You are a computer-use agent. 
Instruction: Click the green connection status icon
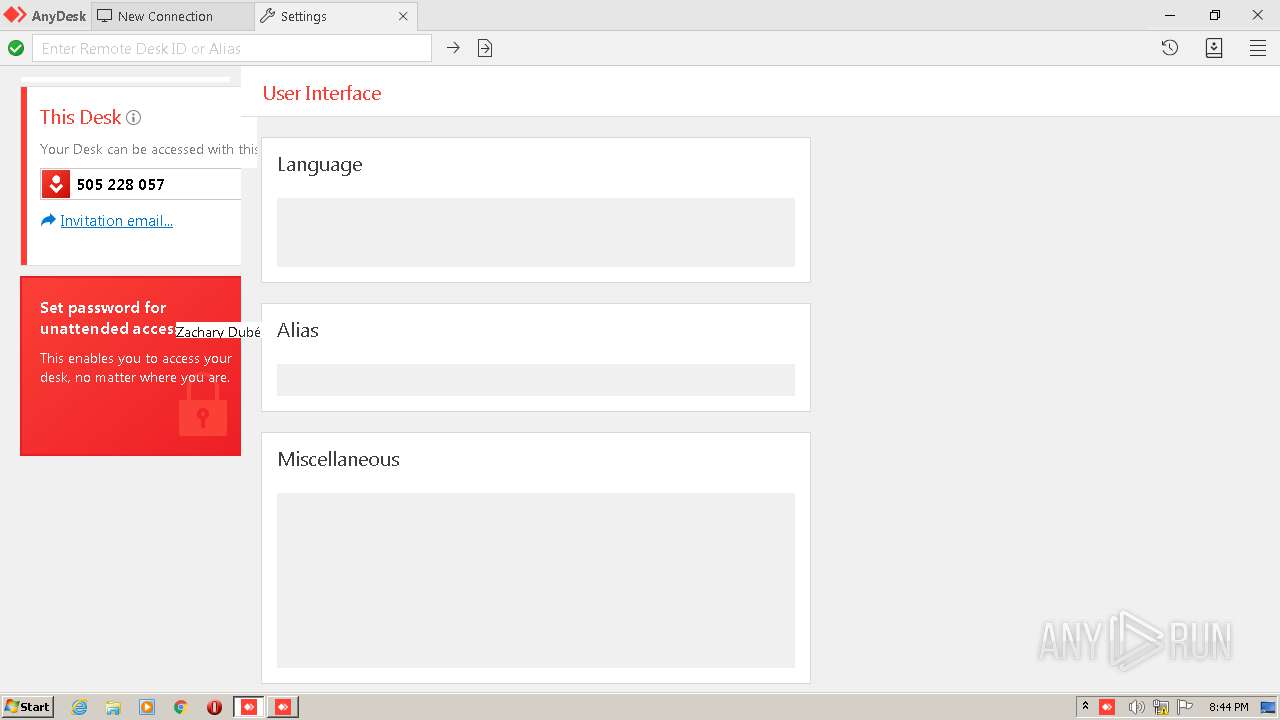coord(16,48)
